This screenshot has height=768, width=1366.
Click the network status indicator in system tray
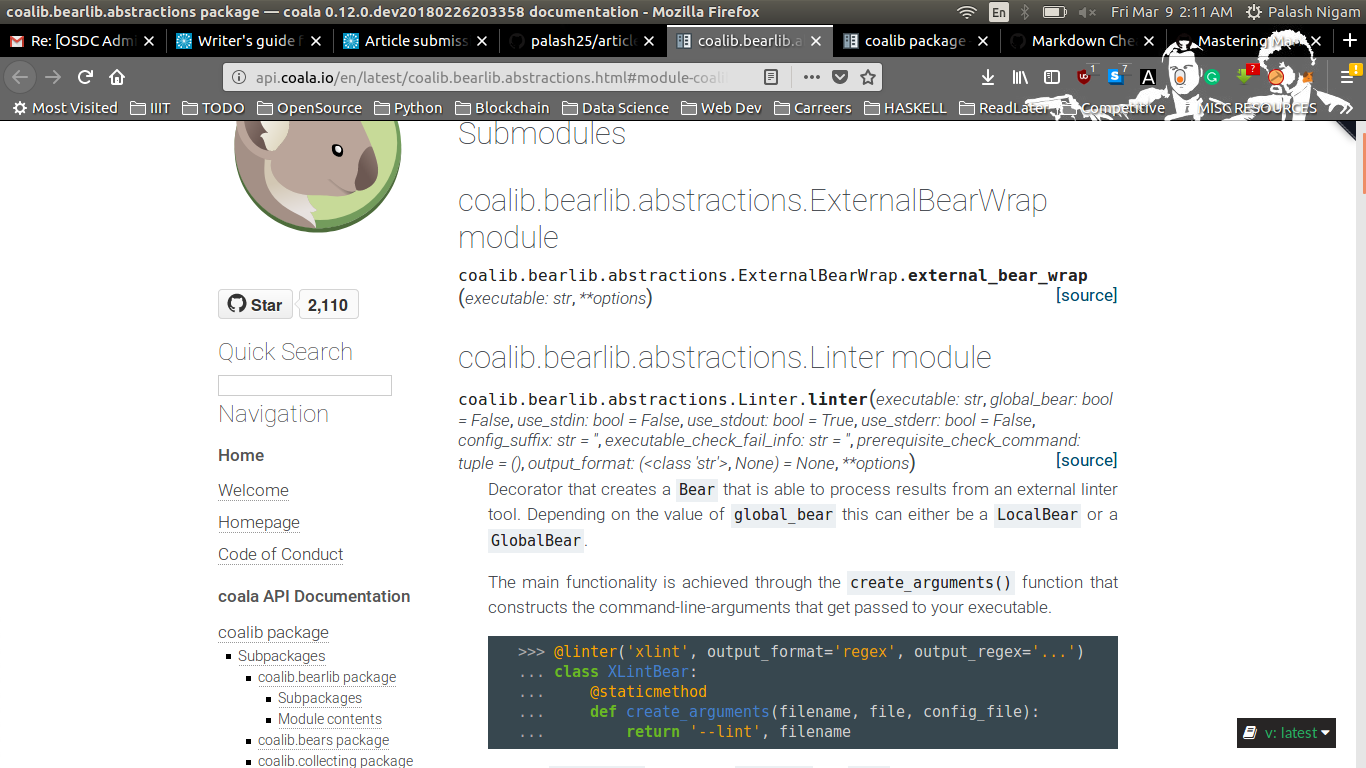pos(965,14)
